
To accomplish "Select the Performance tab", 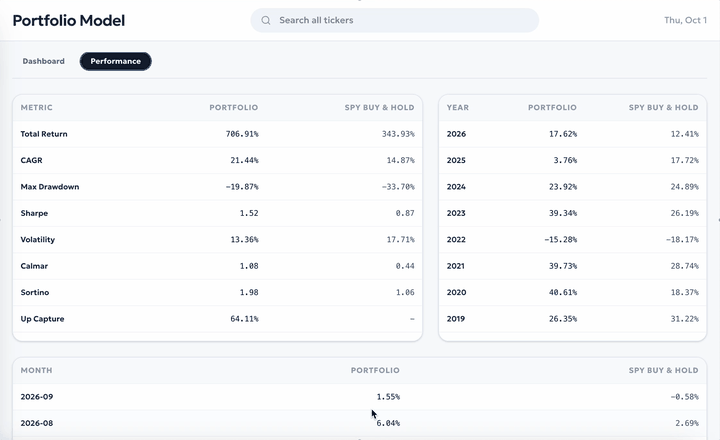I will point(115,61).
